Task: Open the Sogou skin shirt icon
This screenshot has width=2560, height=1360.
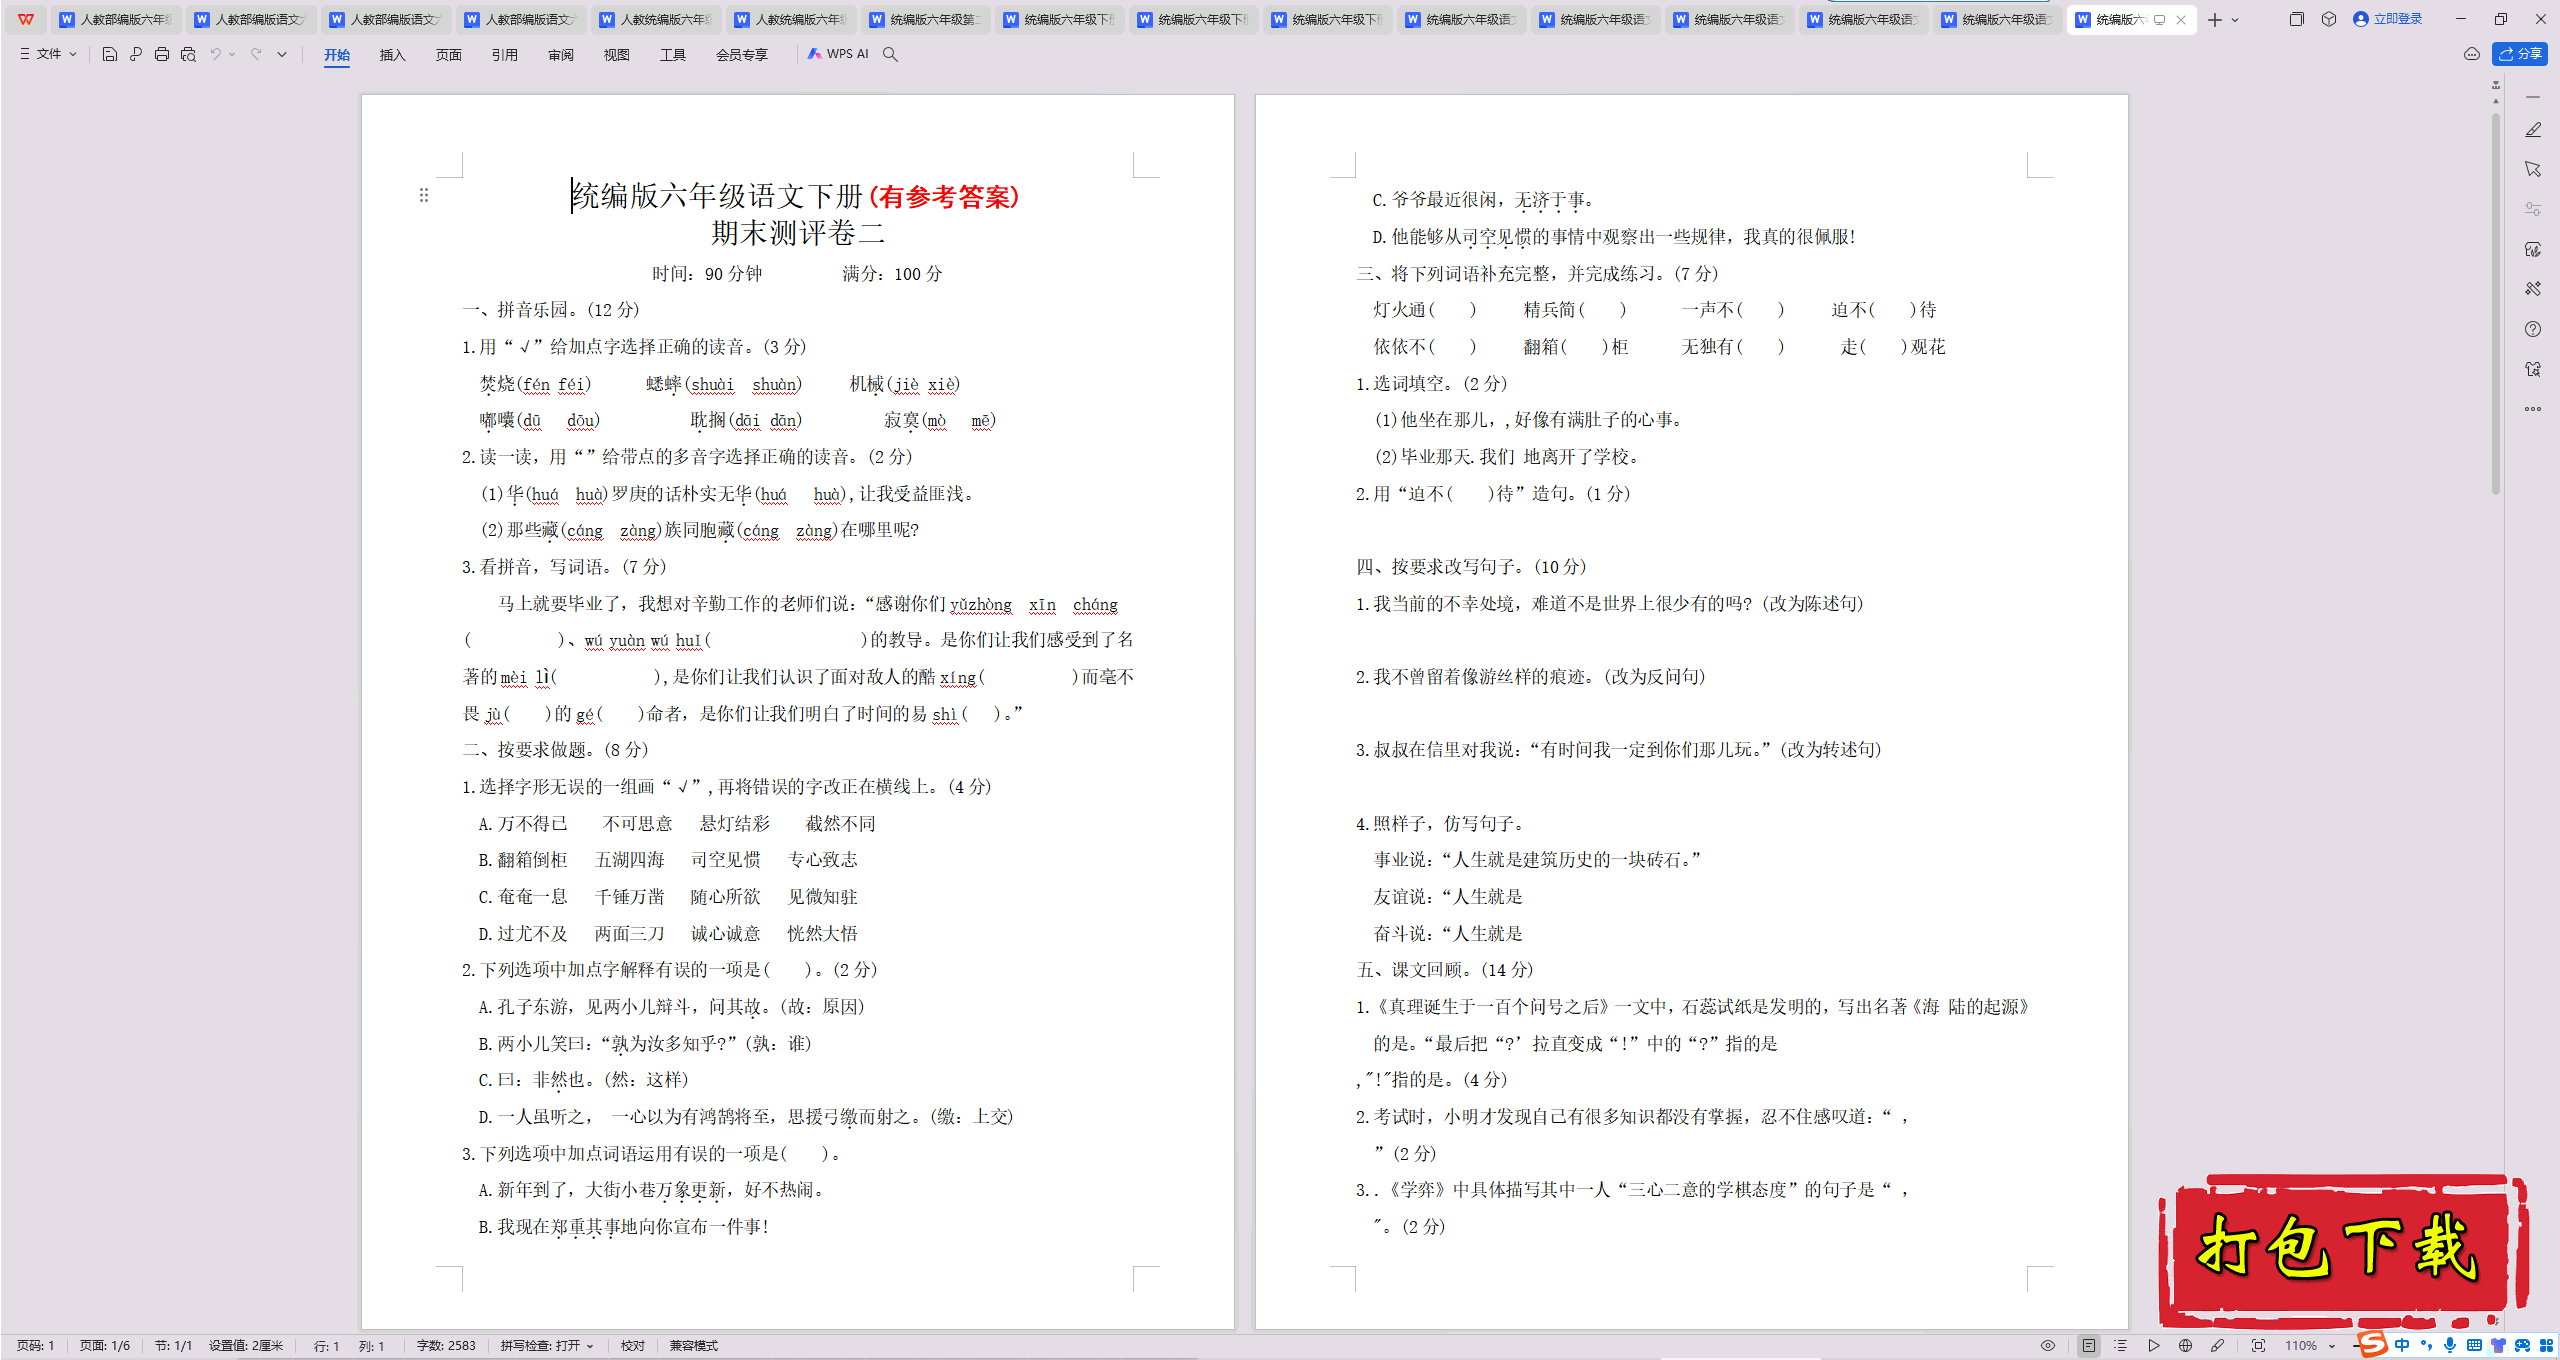Action: pos(2498,1345)
